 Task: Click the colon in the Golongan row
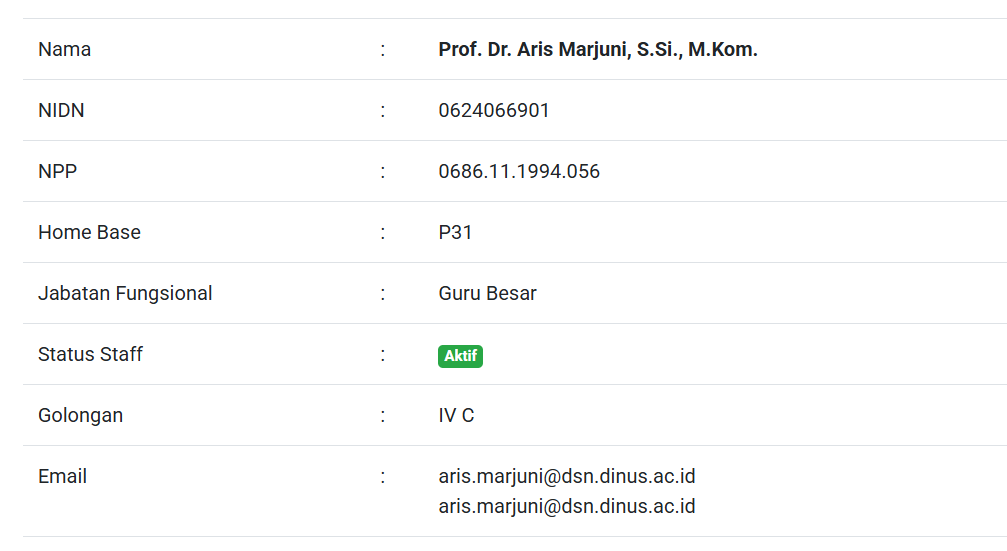tap(382, 415)
